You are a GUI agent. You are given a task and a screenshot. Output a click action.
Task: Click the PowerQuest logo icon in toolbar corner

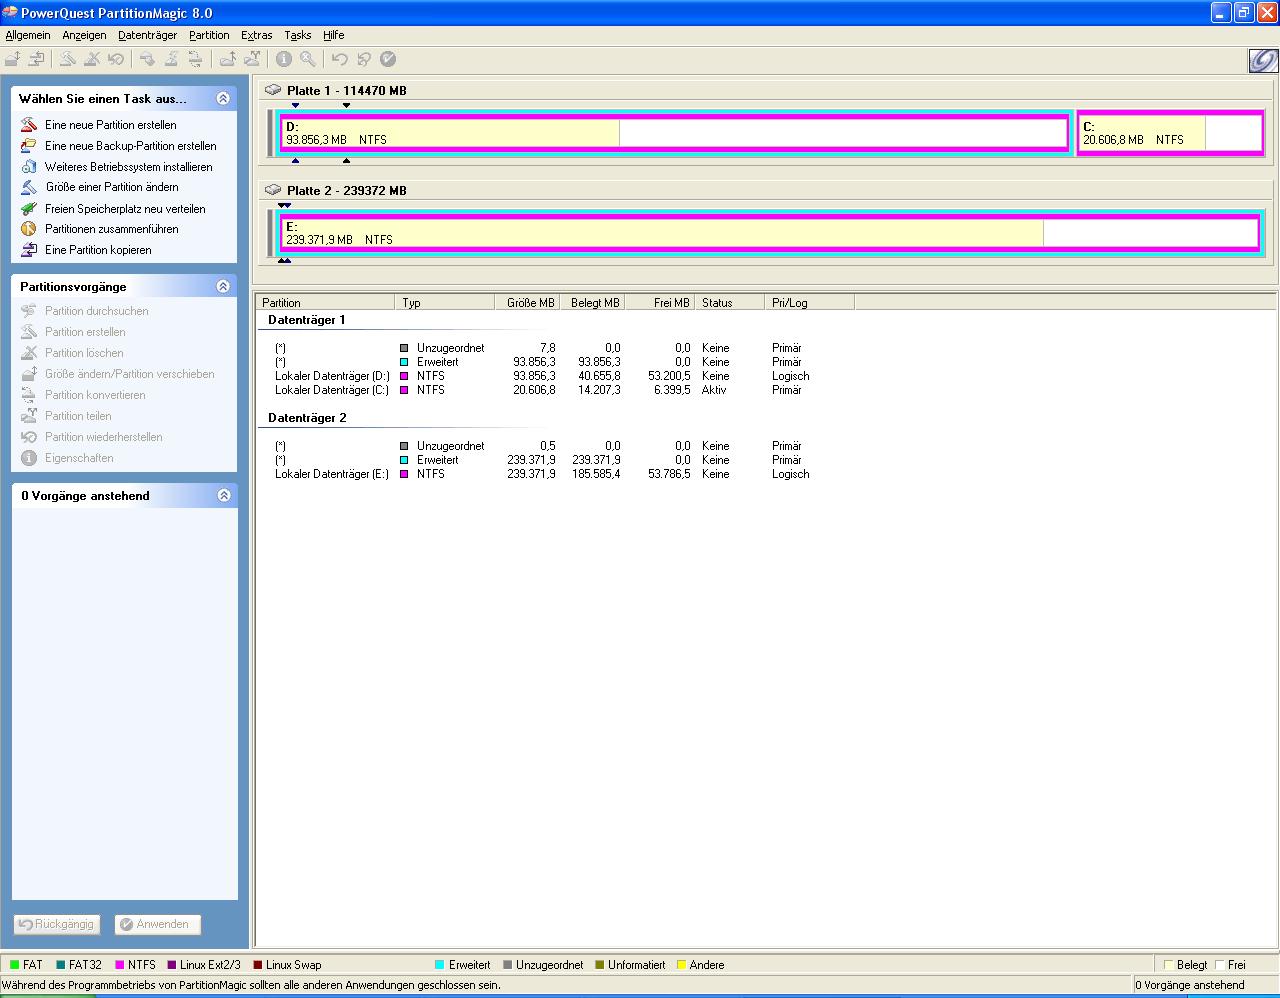1263,61
